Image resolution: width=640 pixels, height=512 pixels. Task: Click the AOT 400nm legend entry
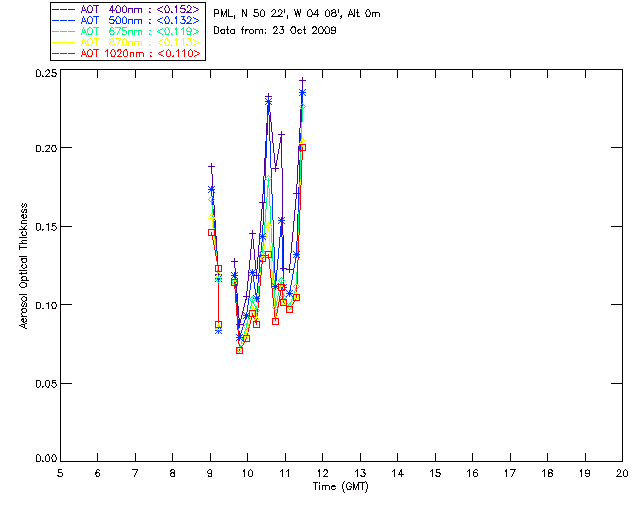point(127,9)
